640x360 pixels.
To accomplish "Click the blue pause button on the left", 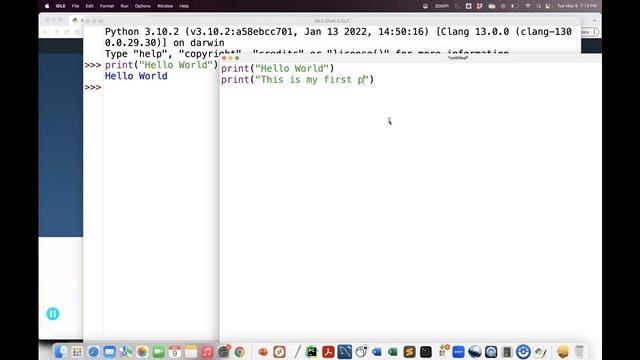I will (53, 313).
